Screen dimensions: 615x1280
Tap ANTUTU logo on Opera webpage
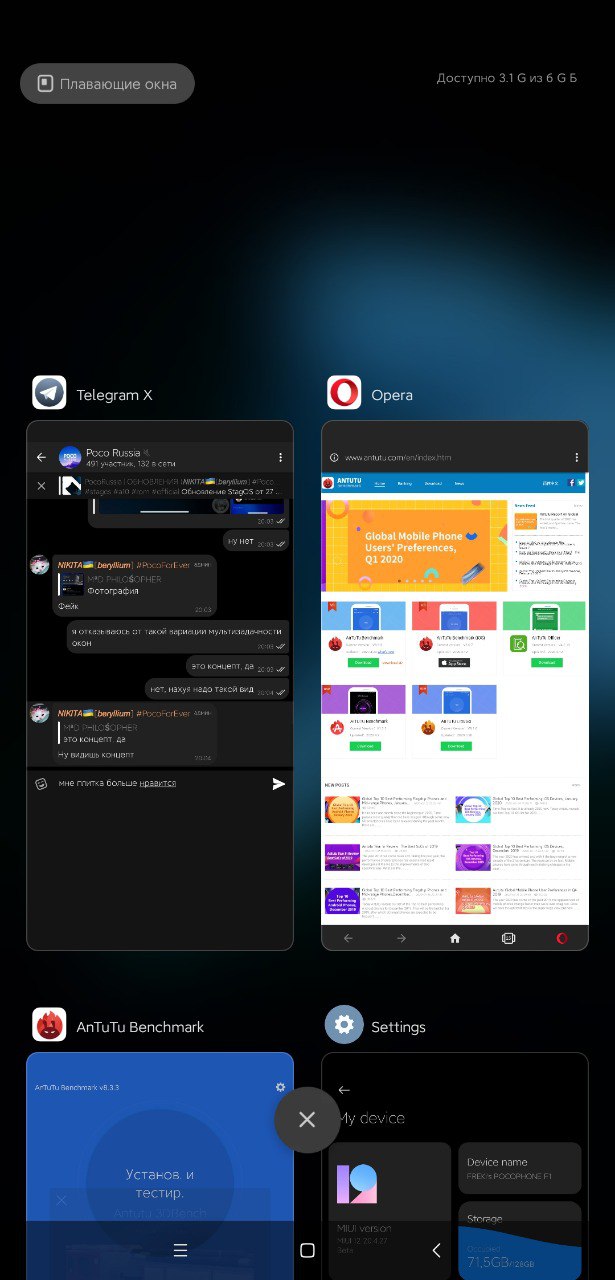click(343, 484)
